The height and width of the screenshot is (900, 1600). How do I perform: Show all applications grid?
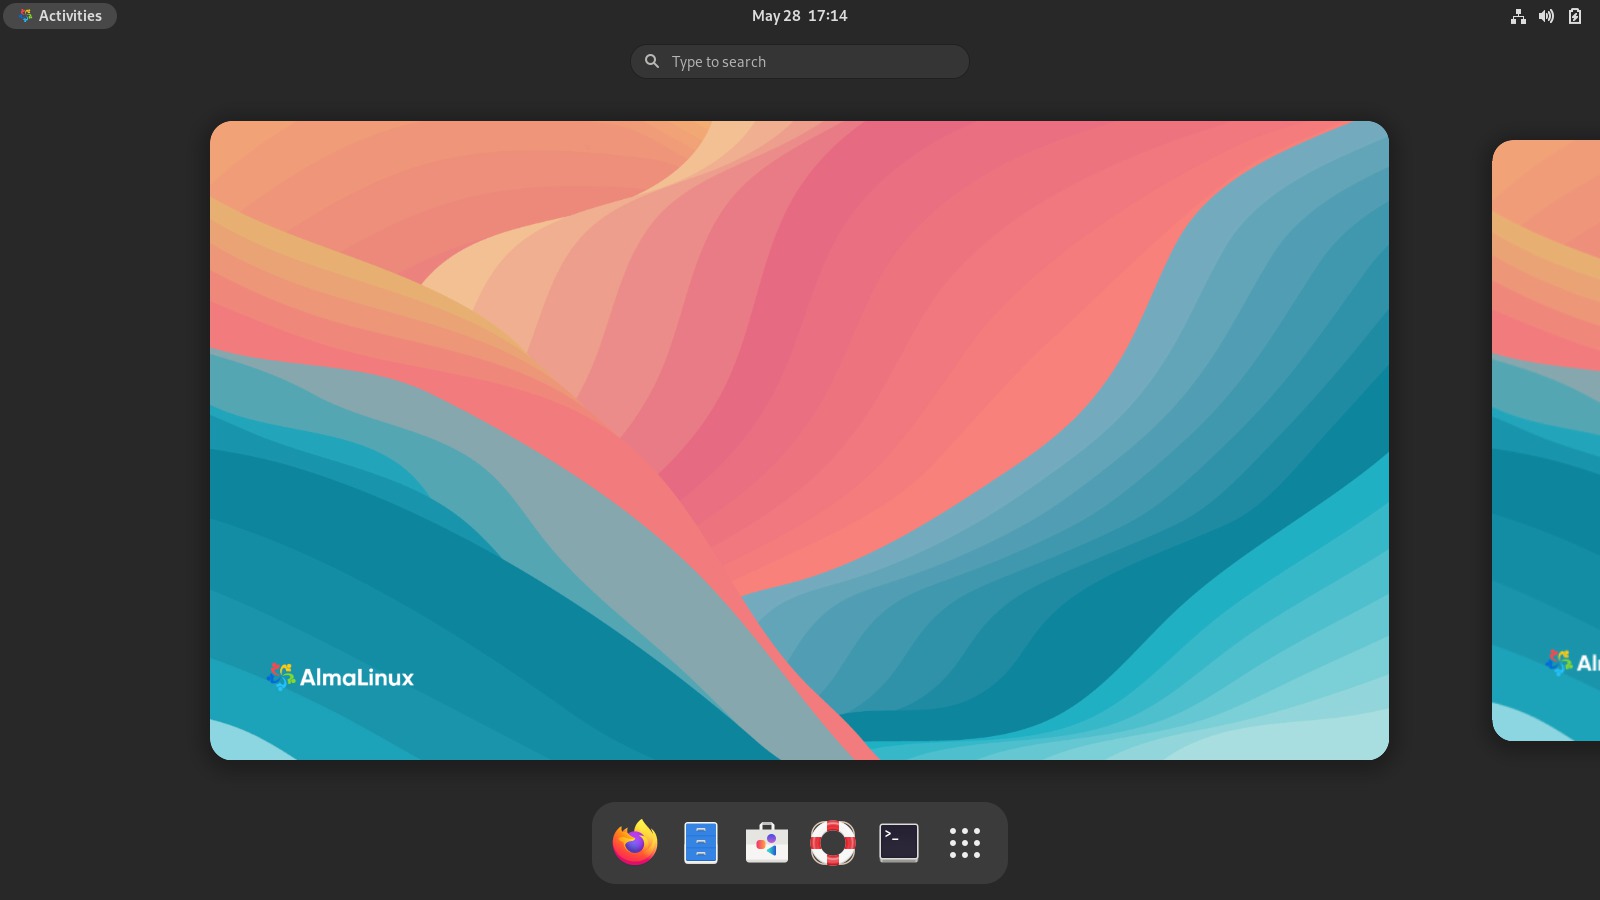(x=965, y=843)
